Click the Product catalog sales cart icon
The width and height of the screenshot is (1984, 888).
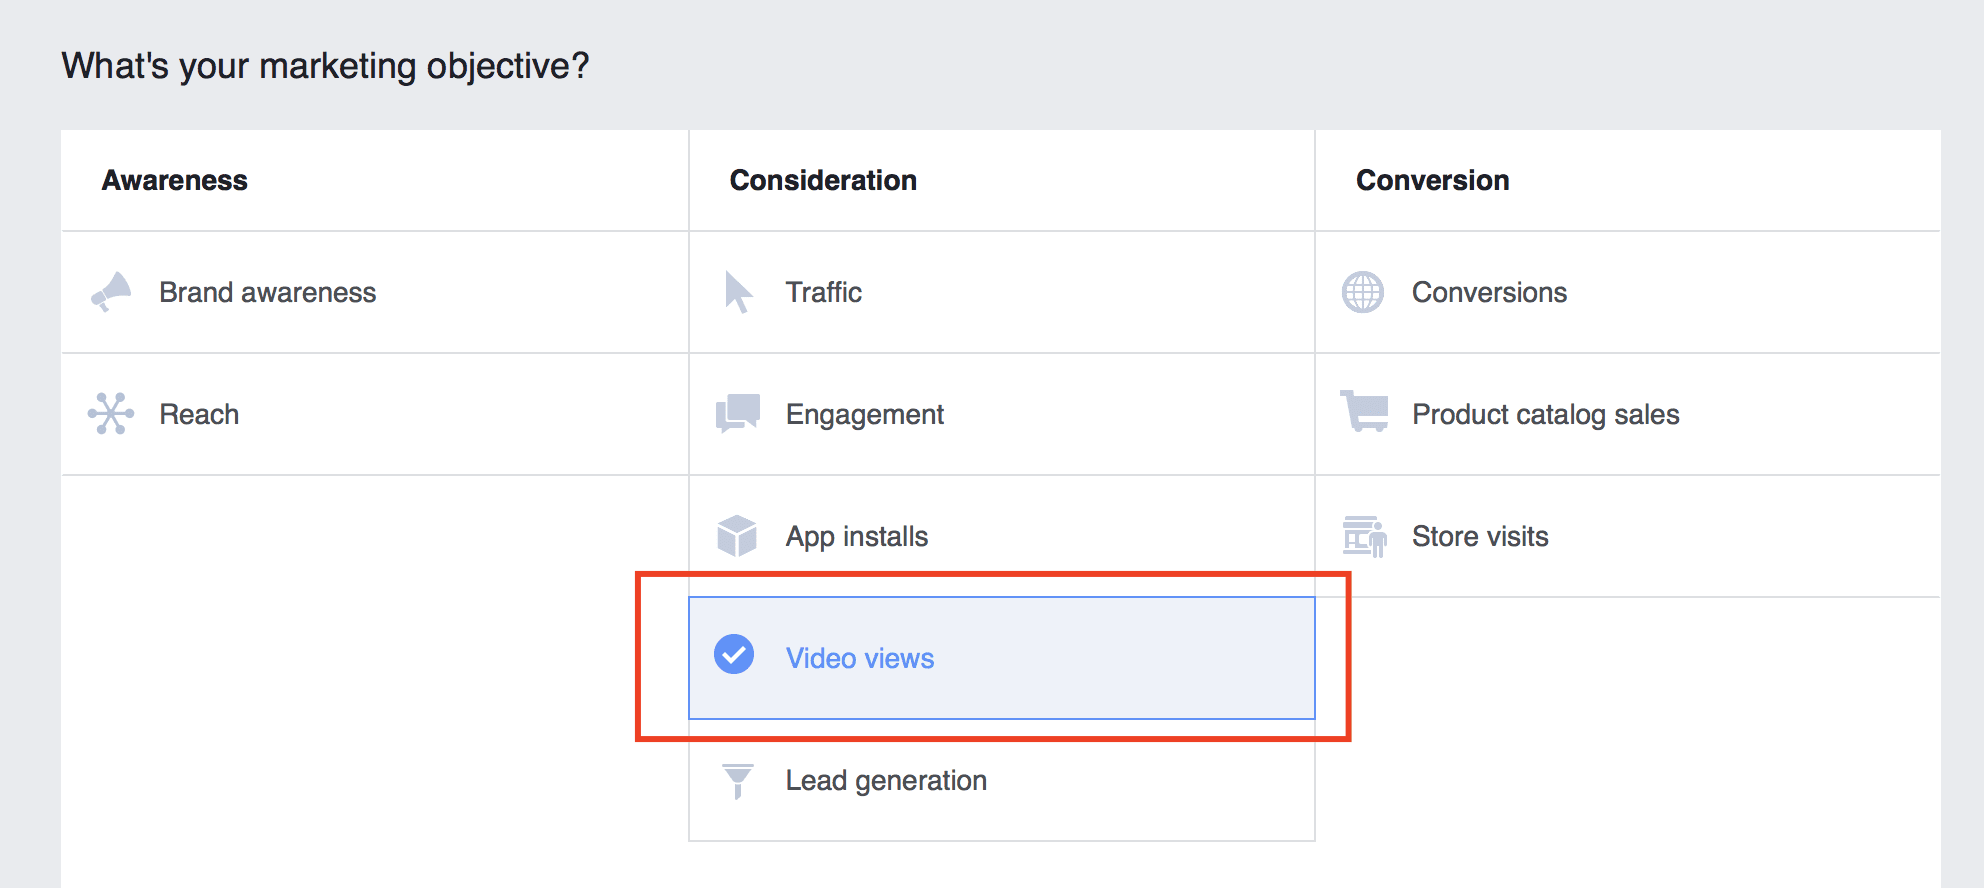point(1365,411)
